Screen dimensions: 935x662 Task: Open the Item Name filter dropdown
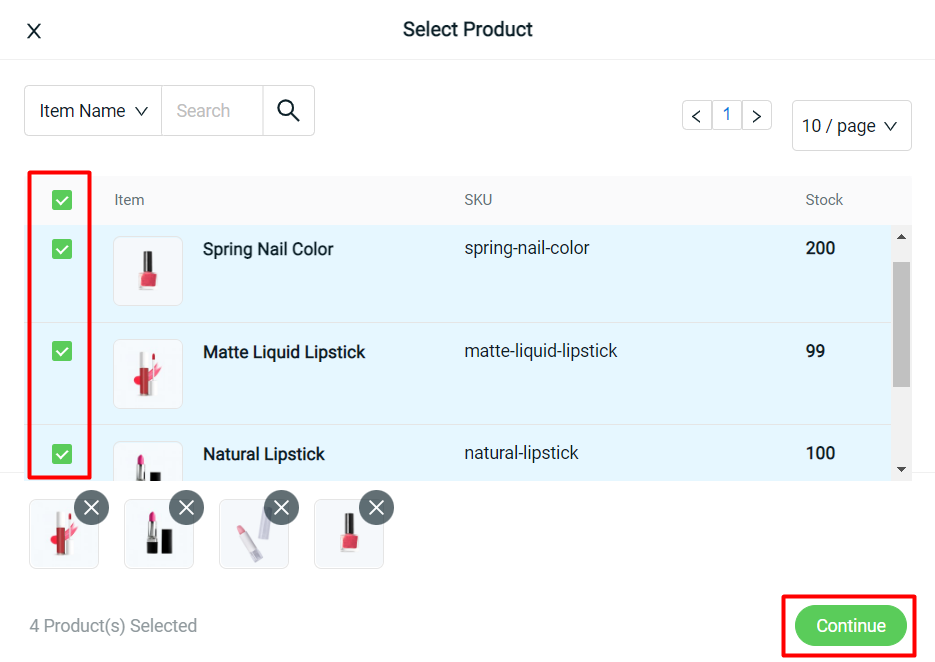coord(93,110)
